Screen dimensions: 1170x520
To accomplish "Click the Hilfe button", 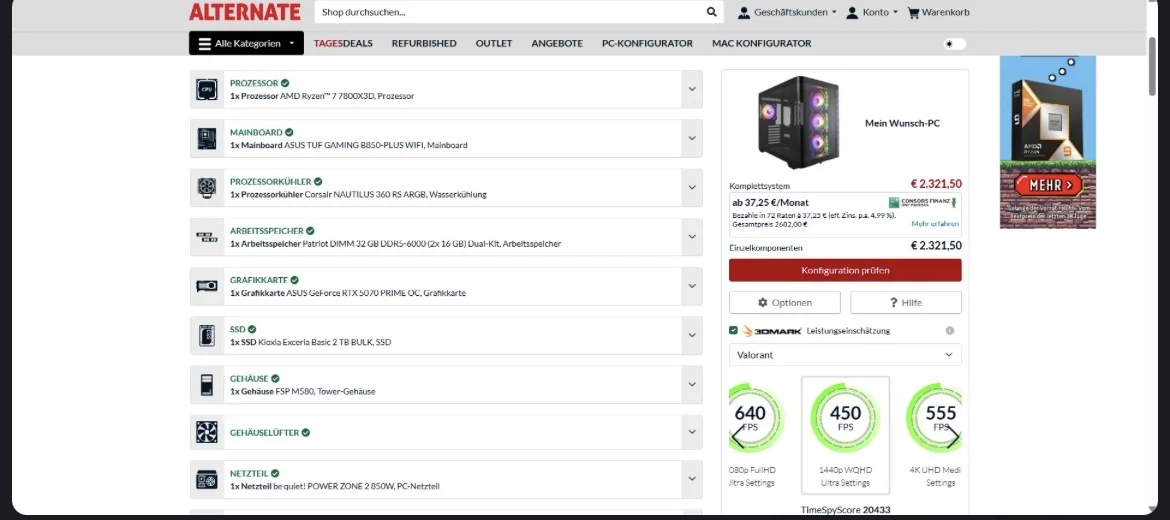I will pos(906,302).
